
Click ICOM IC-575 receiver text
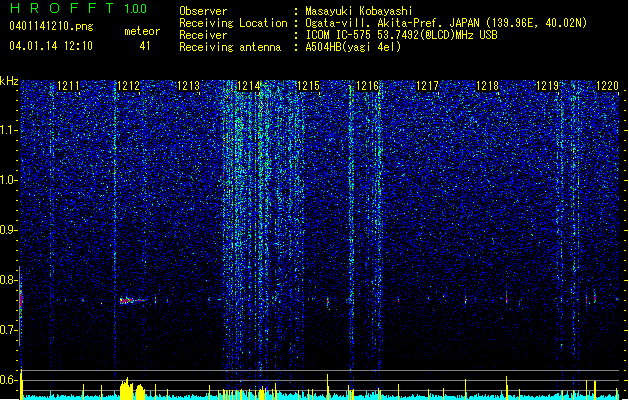(402, 35)
